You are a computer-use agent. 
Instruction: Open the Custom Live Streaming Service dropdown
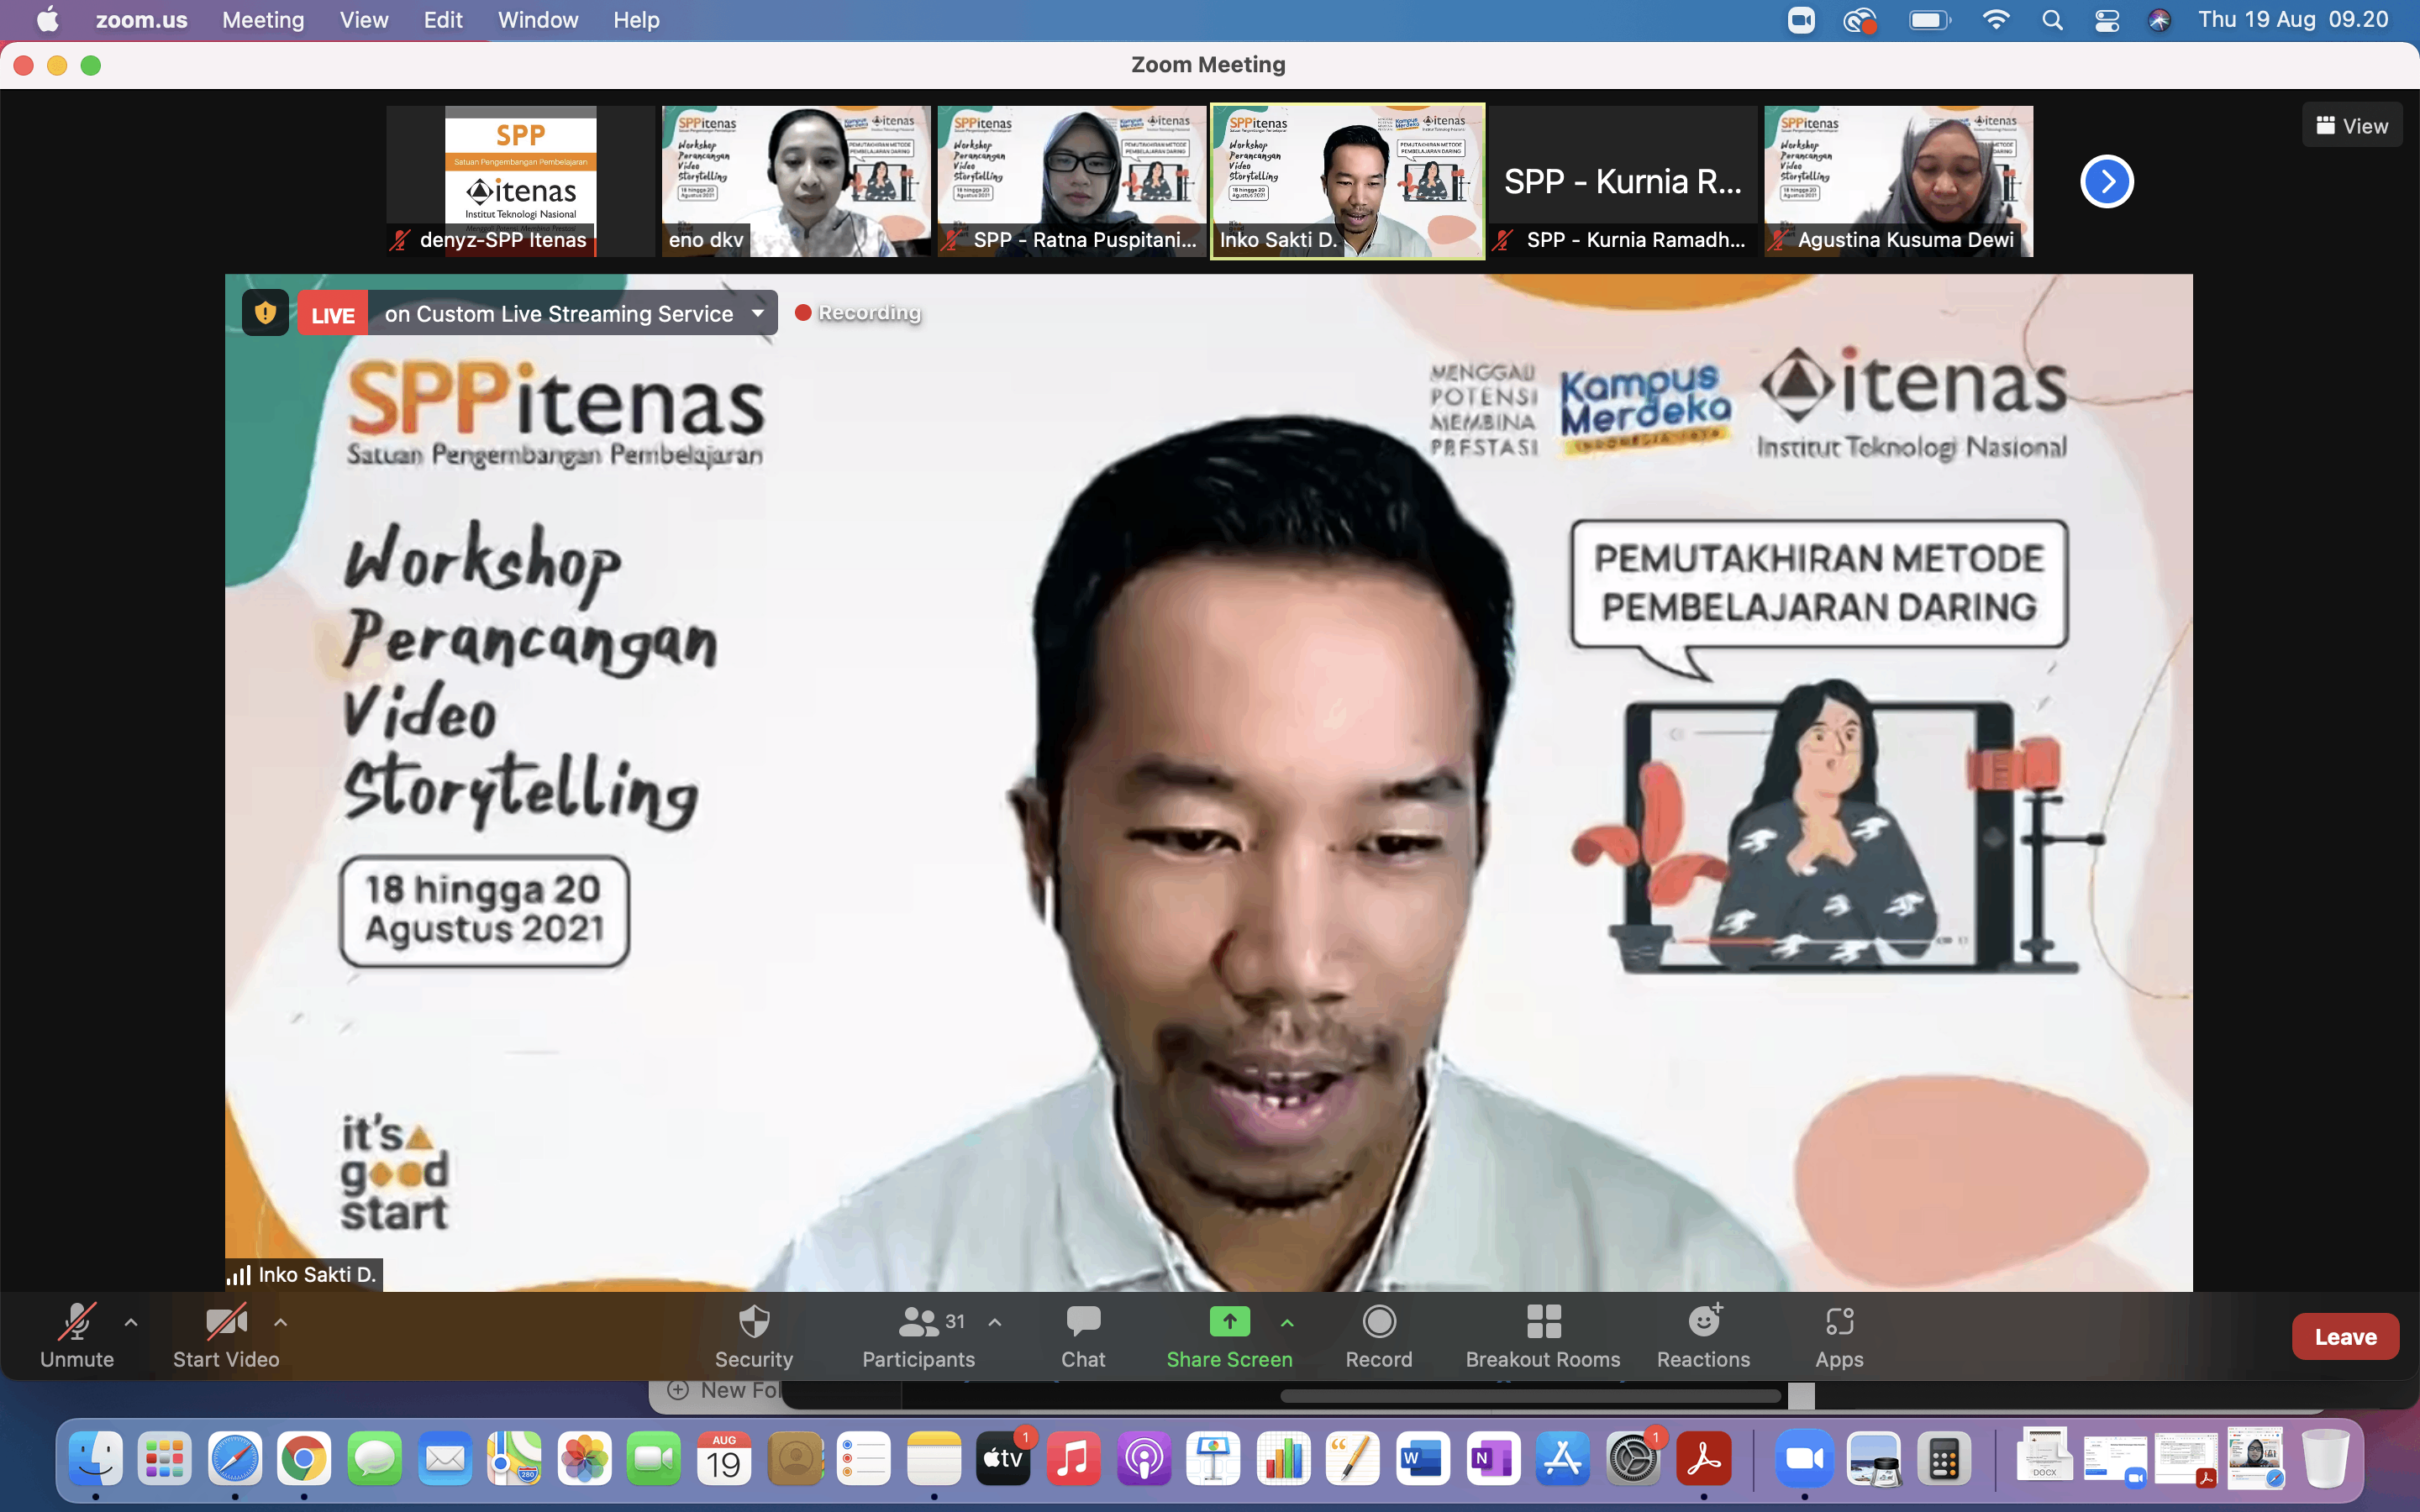[x=758, y=313]
